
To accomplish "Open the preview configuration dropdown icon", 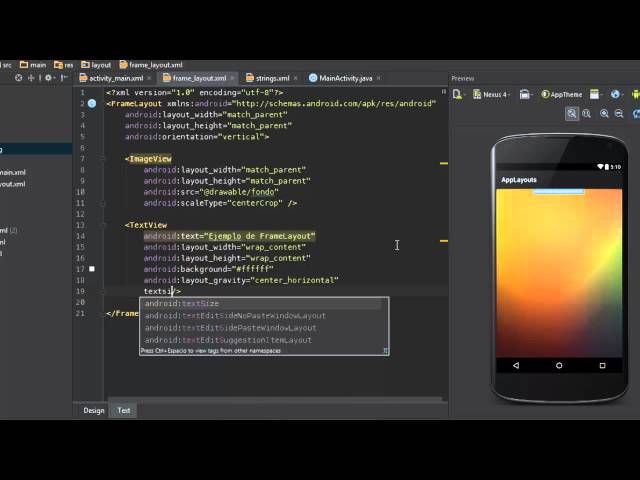I will (x=458, y=95).
